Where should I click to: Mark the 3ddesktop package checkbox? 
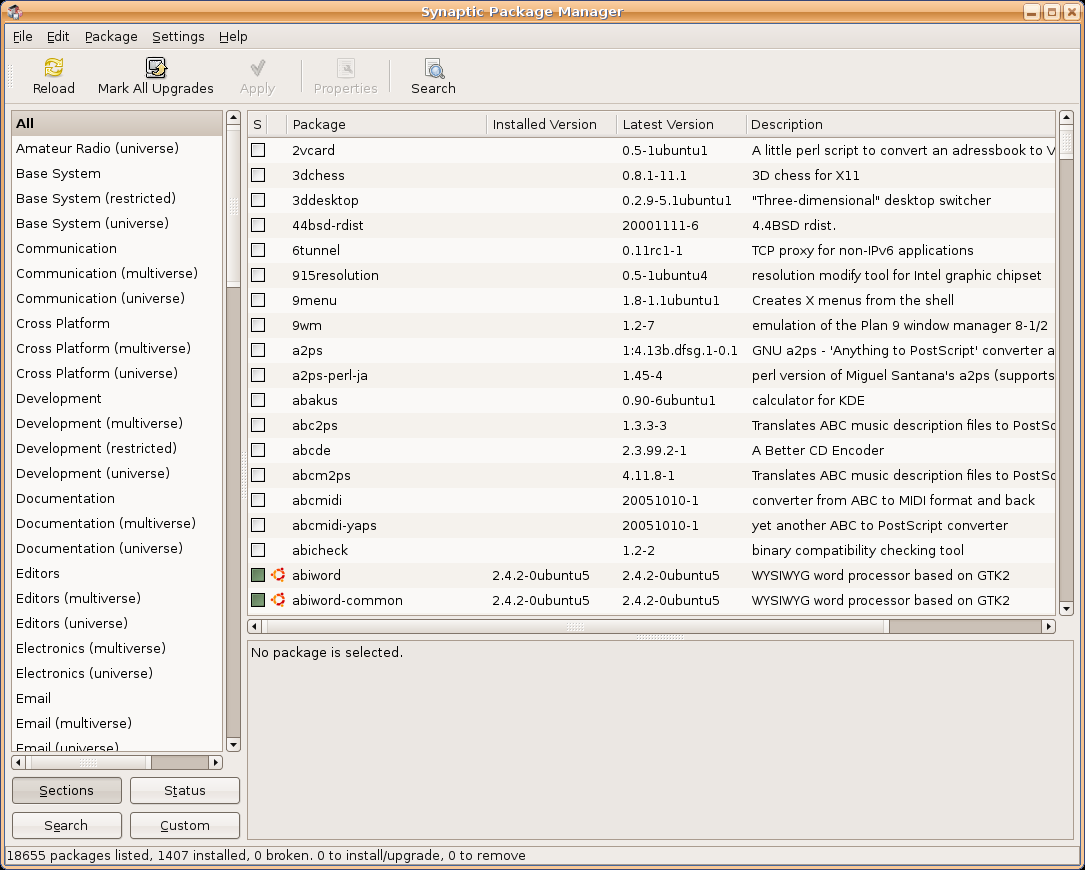(x=258, y=200)
